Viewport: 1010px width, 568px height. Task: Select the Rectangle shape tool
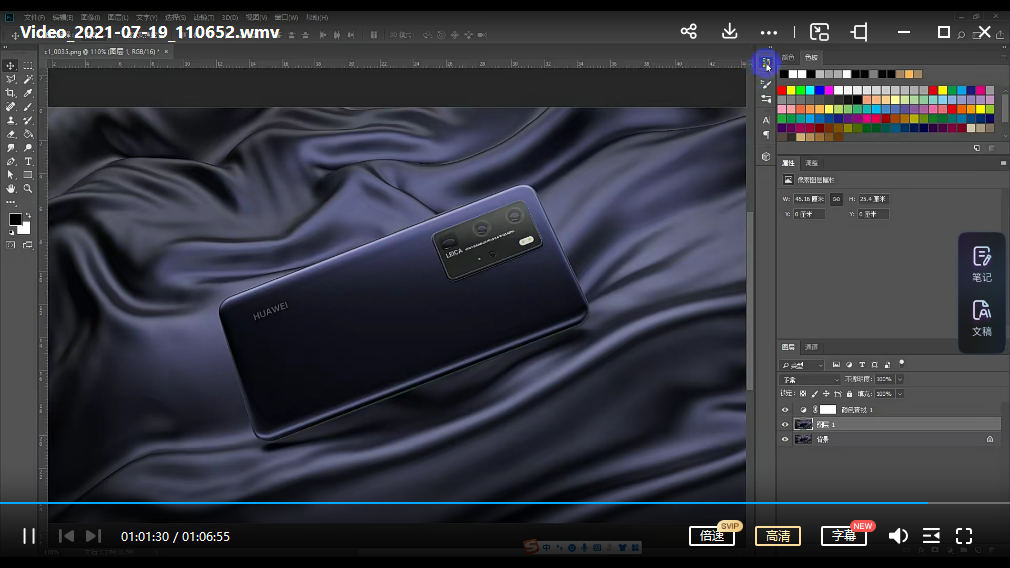click(x=28, y=175)
